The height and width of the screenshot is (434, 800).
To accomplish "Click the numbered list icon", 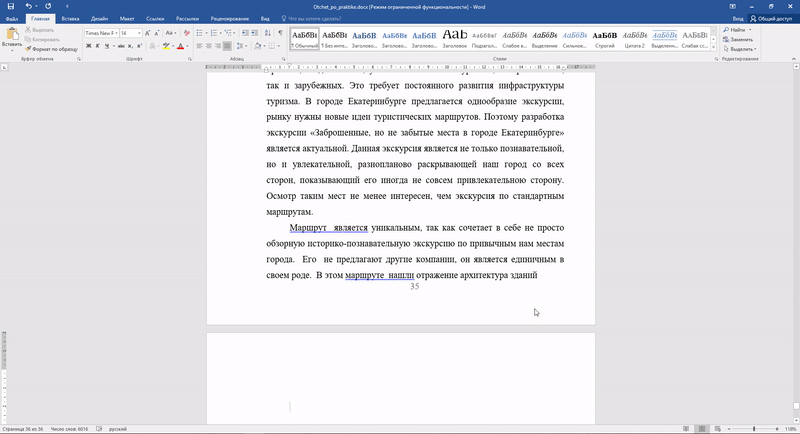I will [x=214, y=33].
